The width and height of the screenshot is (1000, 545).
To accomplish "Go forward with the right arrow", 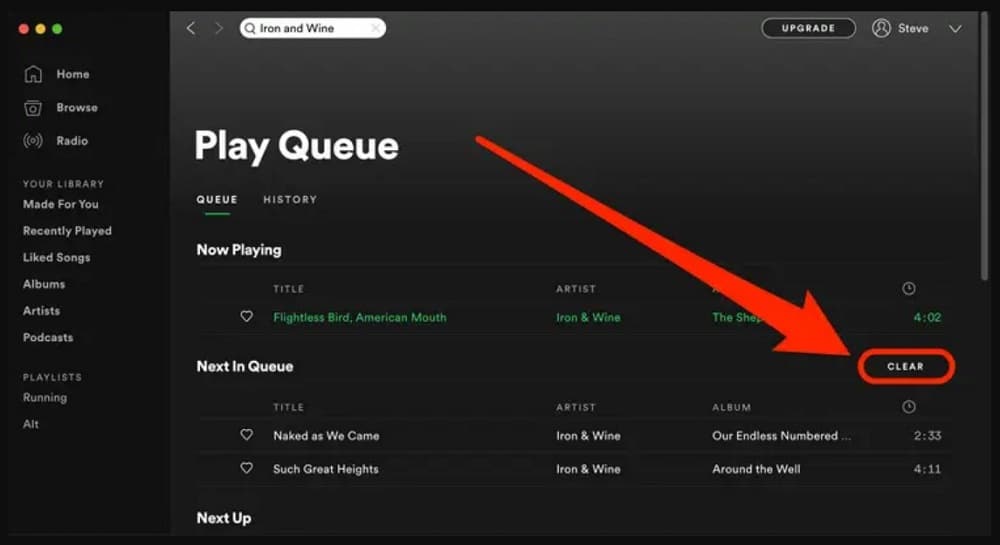I will pos(219,28).
